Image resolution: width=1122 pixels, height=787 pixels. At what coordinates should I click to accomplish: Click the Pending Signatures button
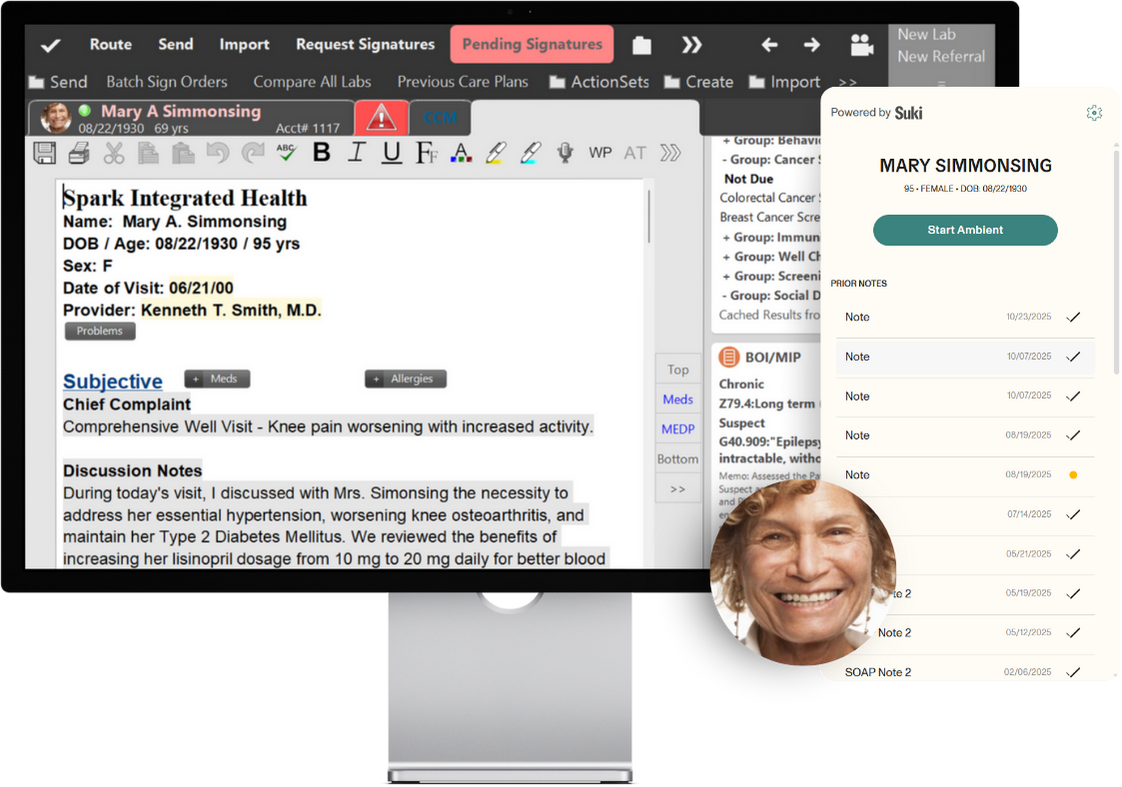(532, 44)
